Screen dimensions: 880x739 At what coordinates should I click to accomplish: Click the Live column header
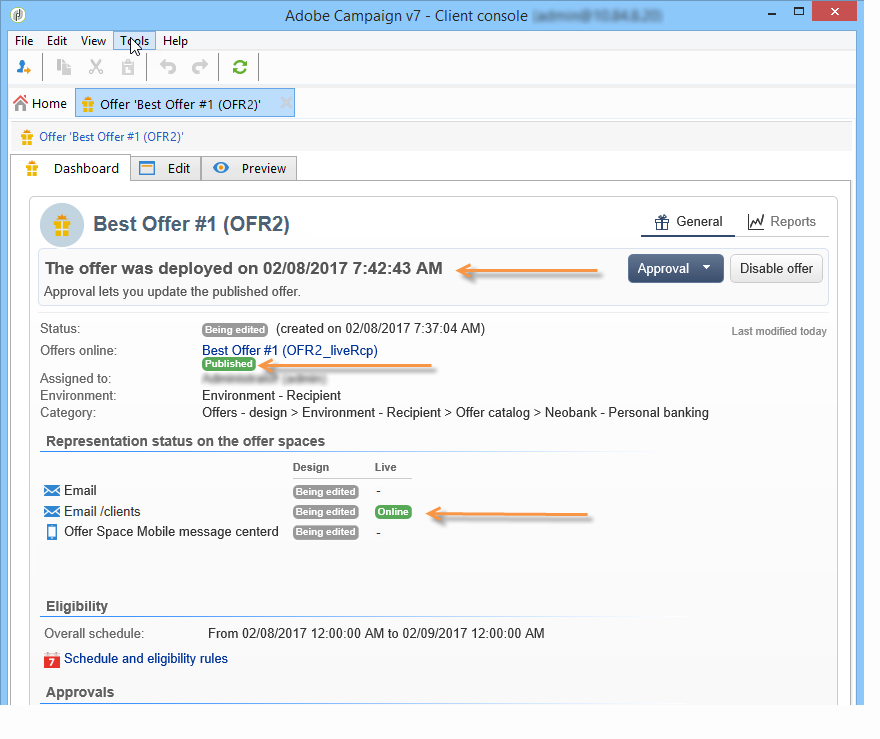pyautogui.click(x=386, y=467)
